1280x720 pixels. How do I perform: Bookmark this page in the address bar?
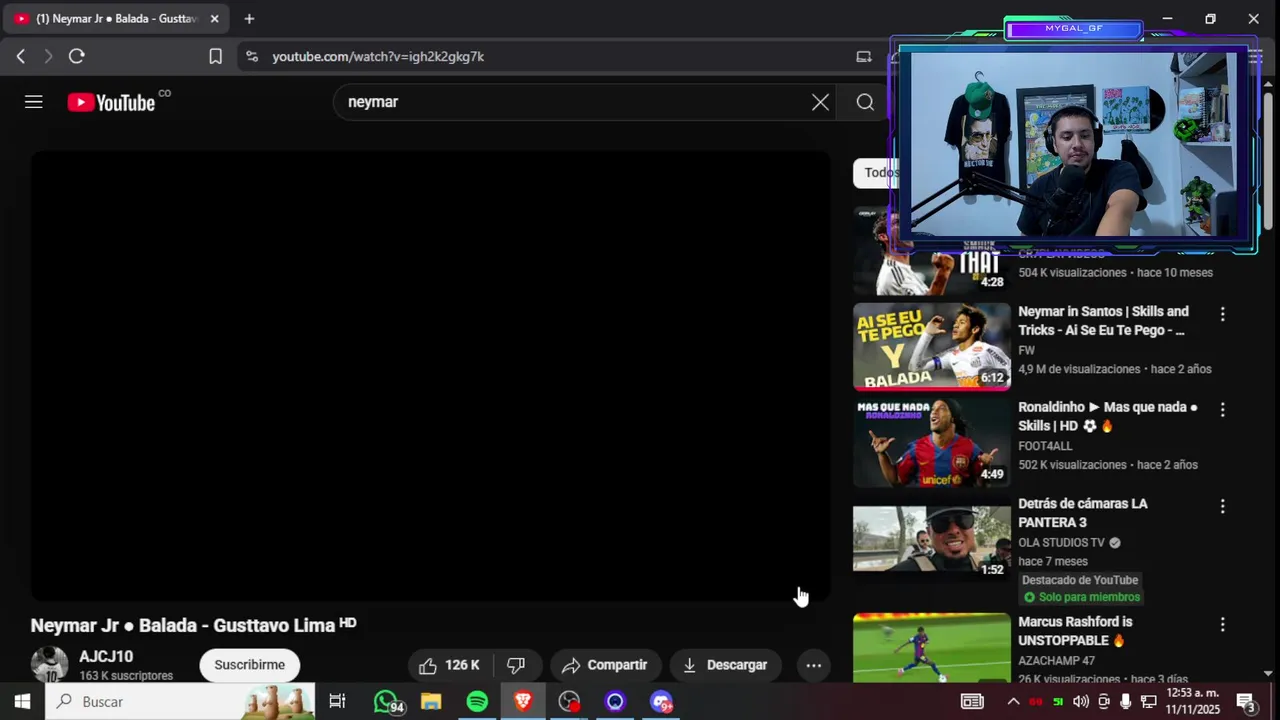215,57
